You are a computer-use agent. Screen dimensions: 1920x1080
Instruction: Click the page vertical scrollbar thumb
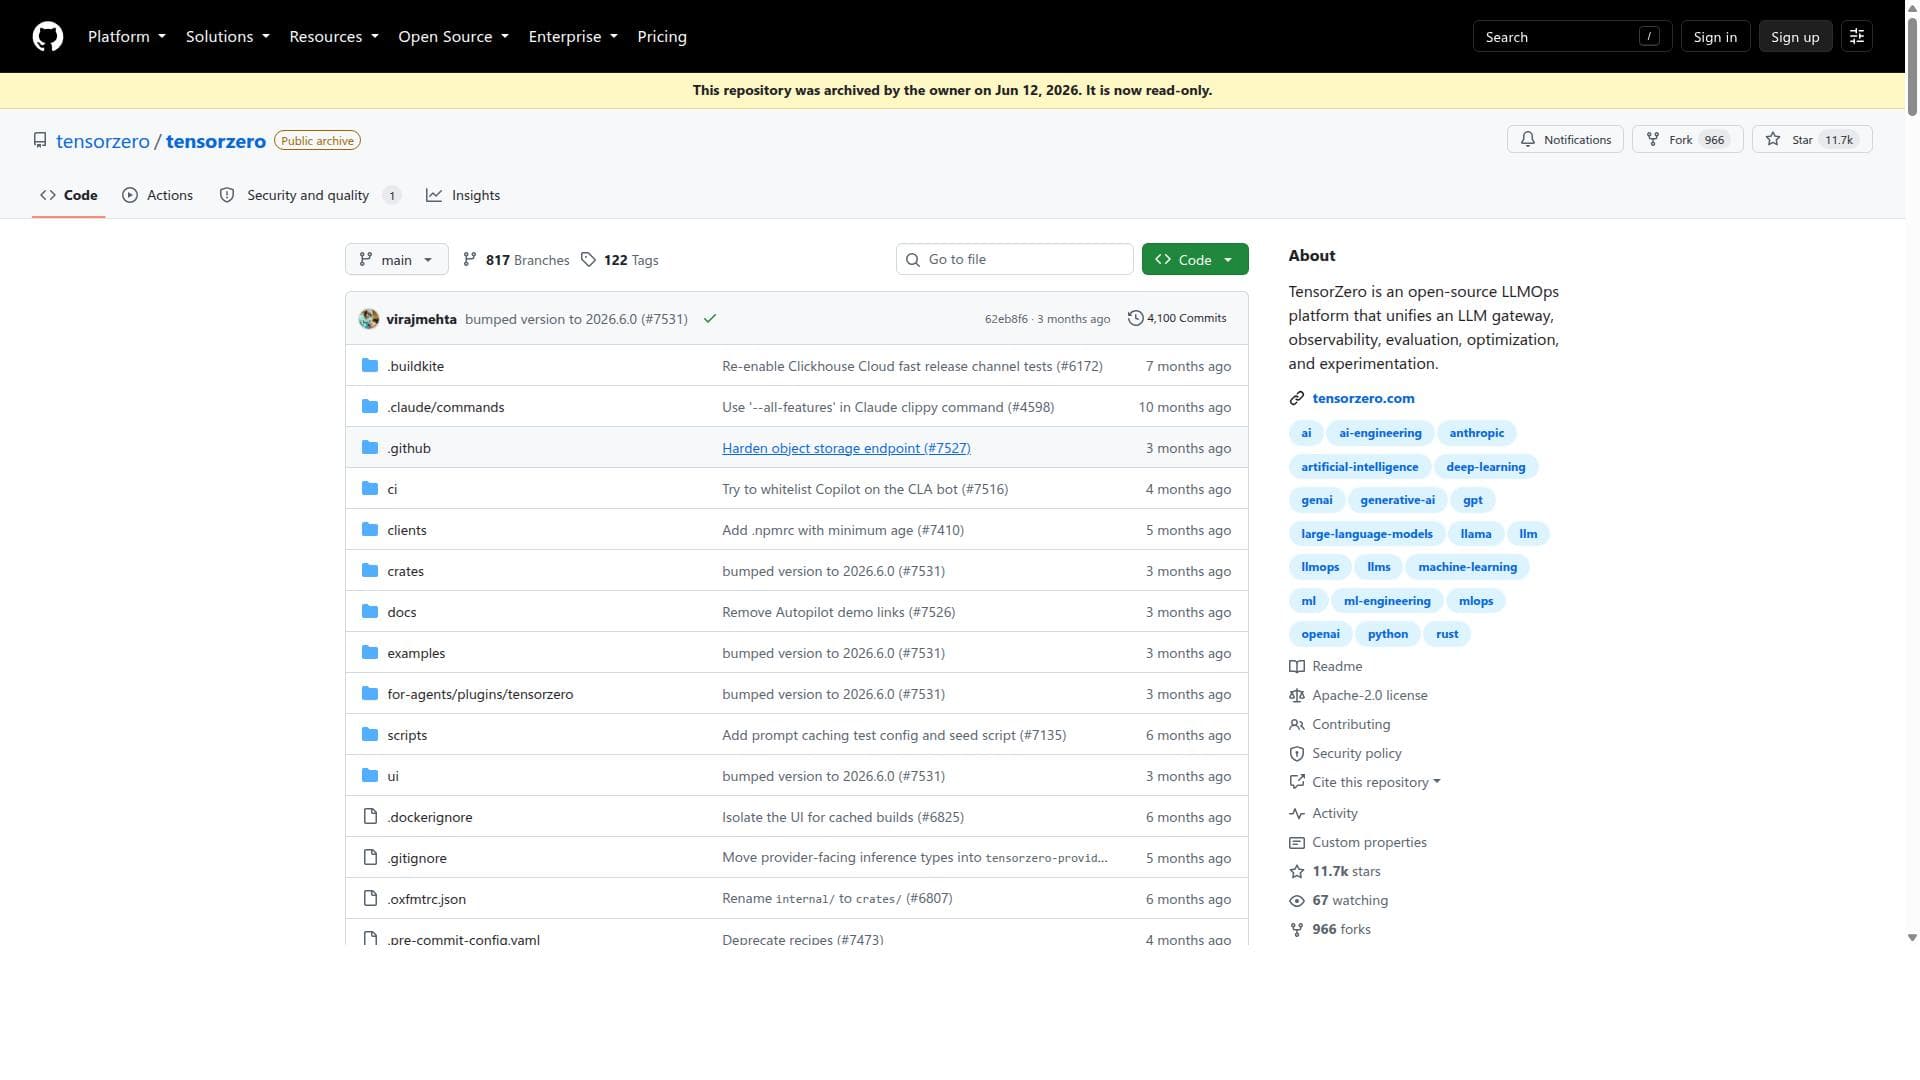tap(1912, 65)
